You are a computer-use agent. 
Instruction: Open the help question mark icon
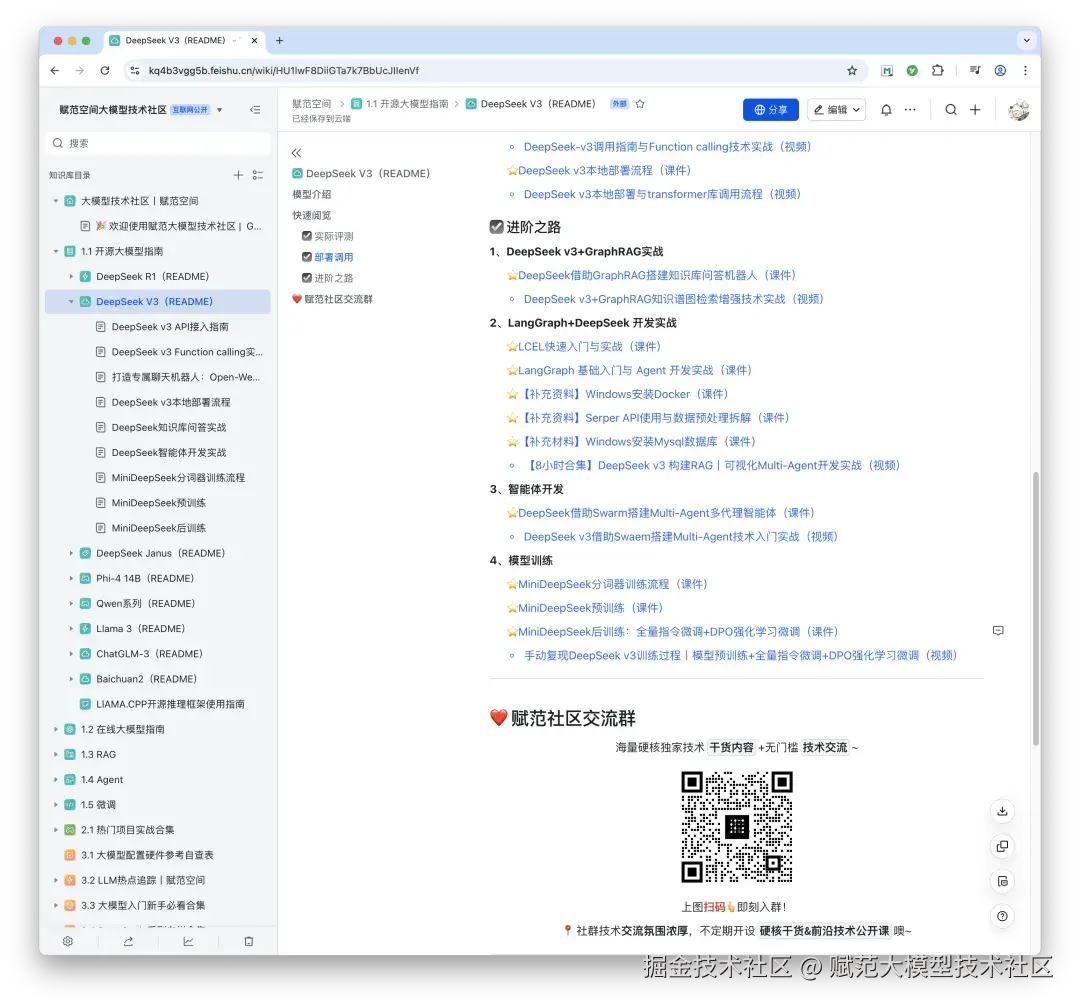[x=1002, y=916]
